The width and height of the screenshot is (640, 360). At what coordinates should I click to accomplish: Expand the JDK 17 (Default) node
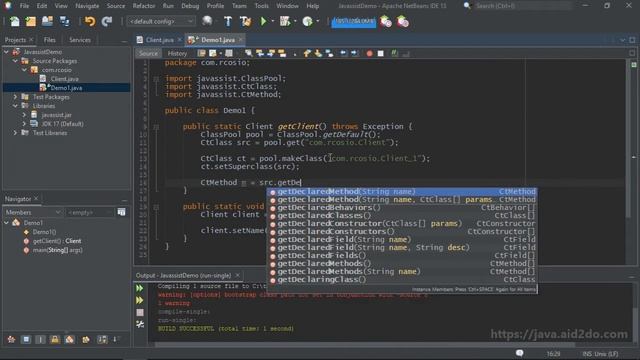pyautogui.click(x=24, y=124)
